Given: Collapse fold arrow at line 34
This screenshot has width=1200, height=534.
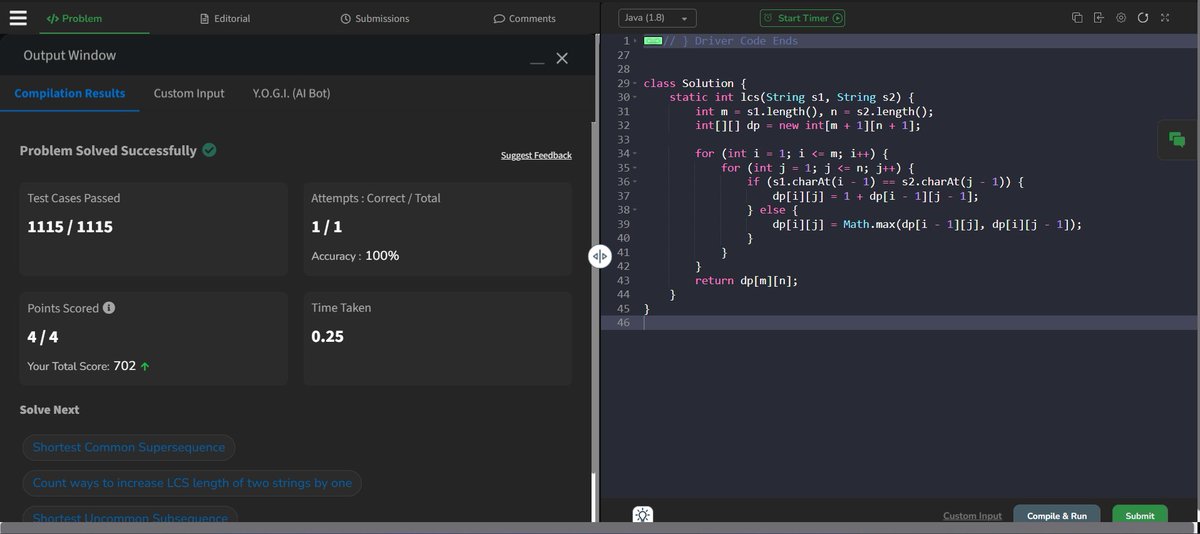Looking at the screenshot, I should [636, 153].
